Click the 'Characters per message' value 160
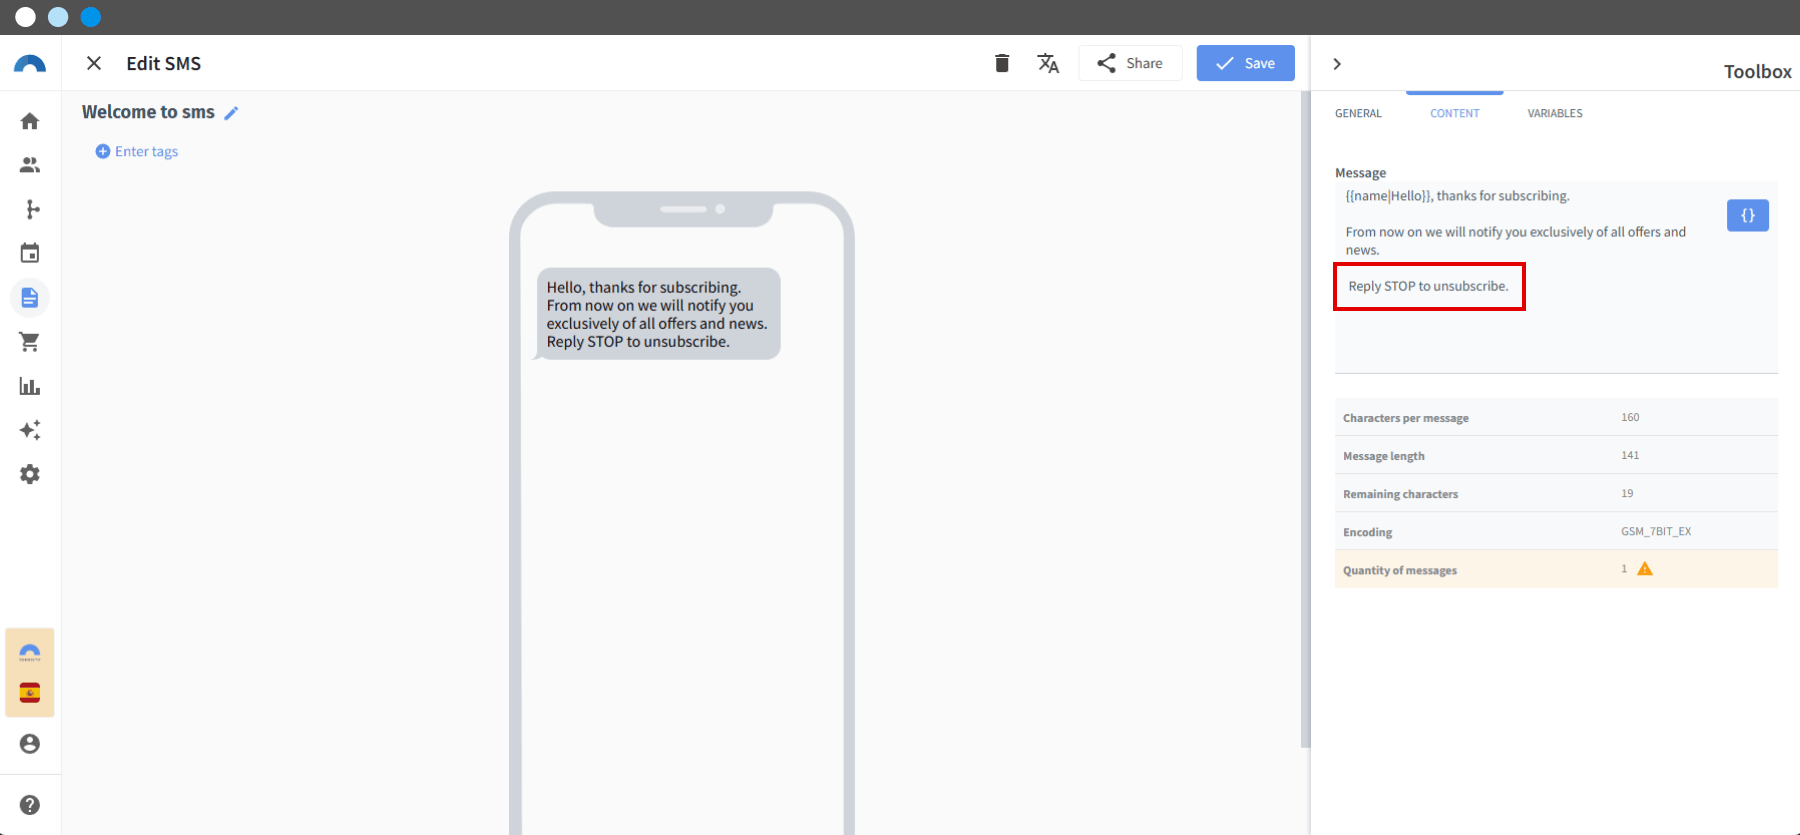1800x835 pixels. click(x=1630, y=417)
